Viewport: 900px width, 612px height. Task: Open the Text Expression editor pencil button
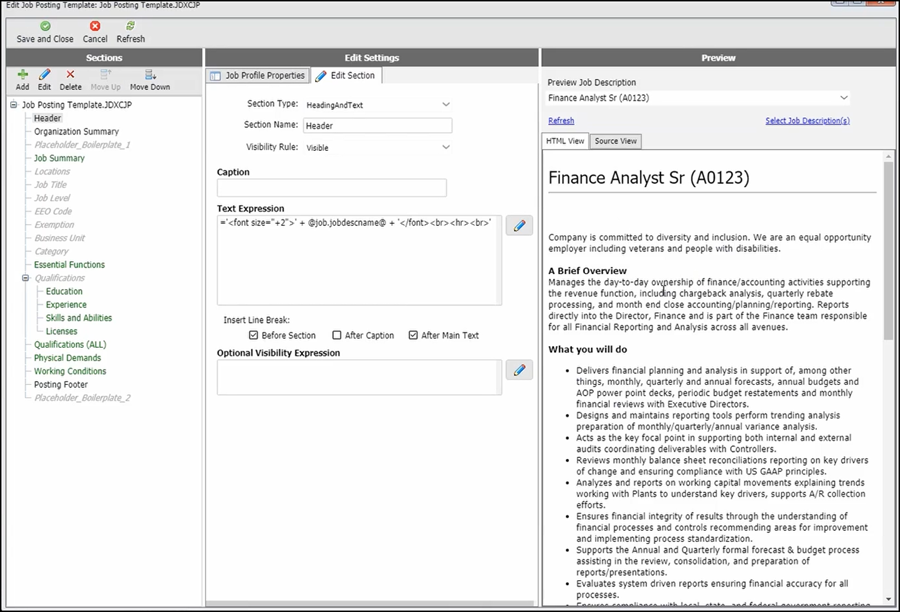[x=519, y=225]
